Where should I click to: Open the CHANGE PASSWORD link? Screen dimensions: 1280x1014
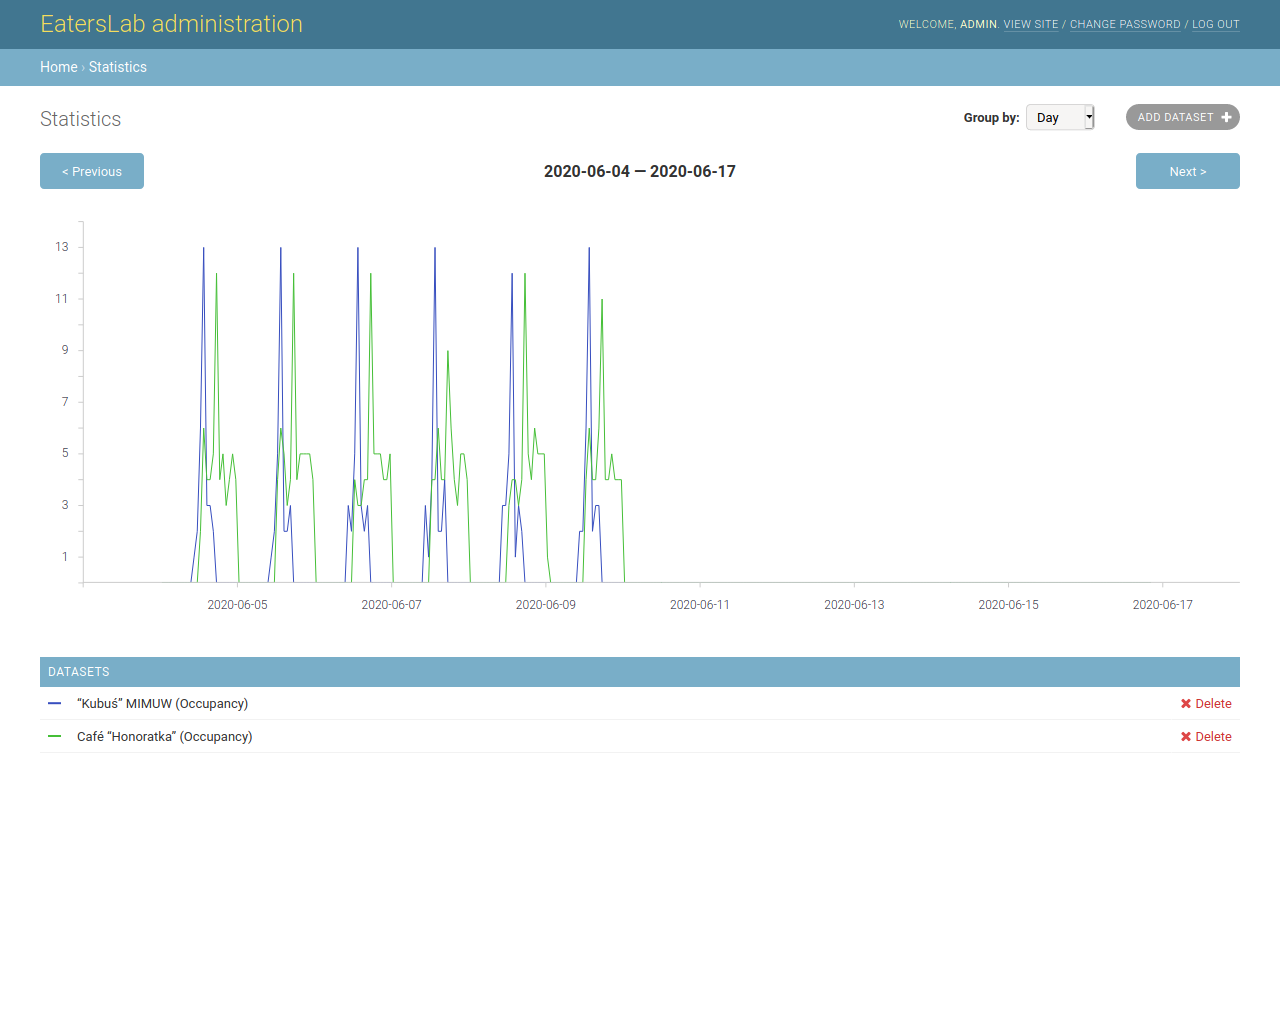(1125, 24)
